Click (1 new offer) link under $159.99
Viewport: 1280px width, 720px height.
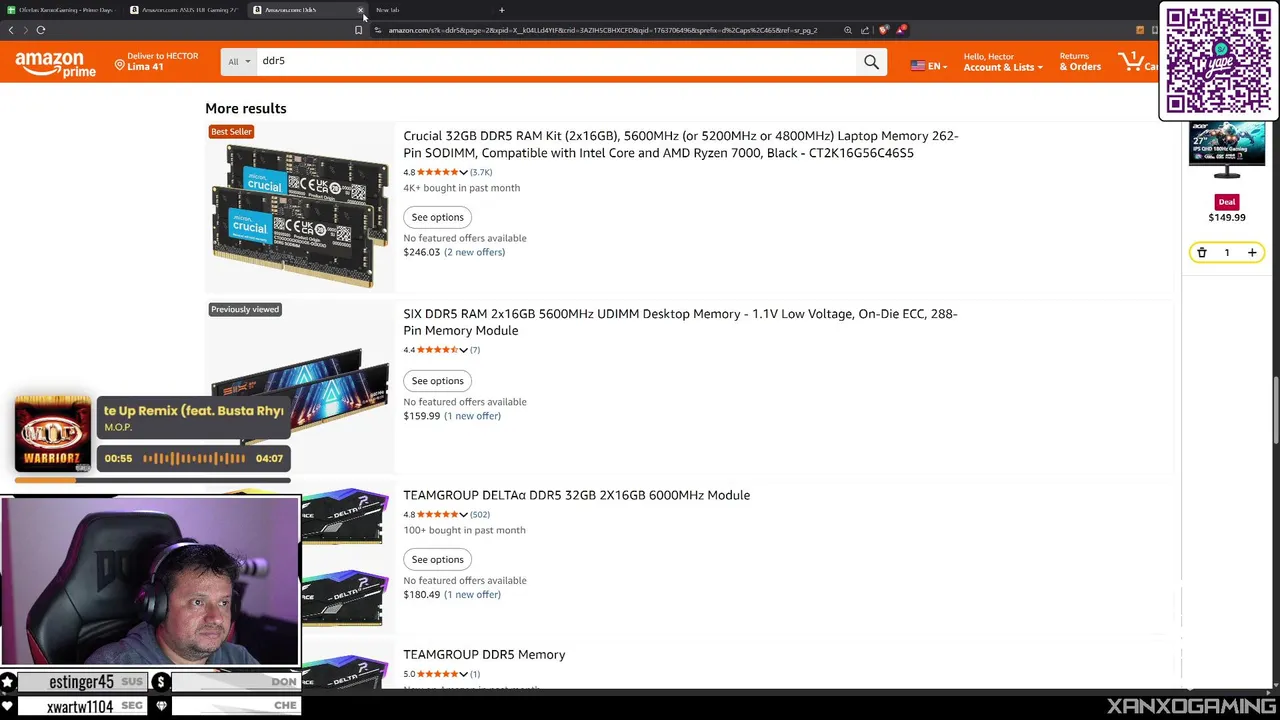click(x=472, y=416)
